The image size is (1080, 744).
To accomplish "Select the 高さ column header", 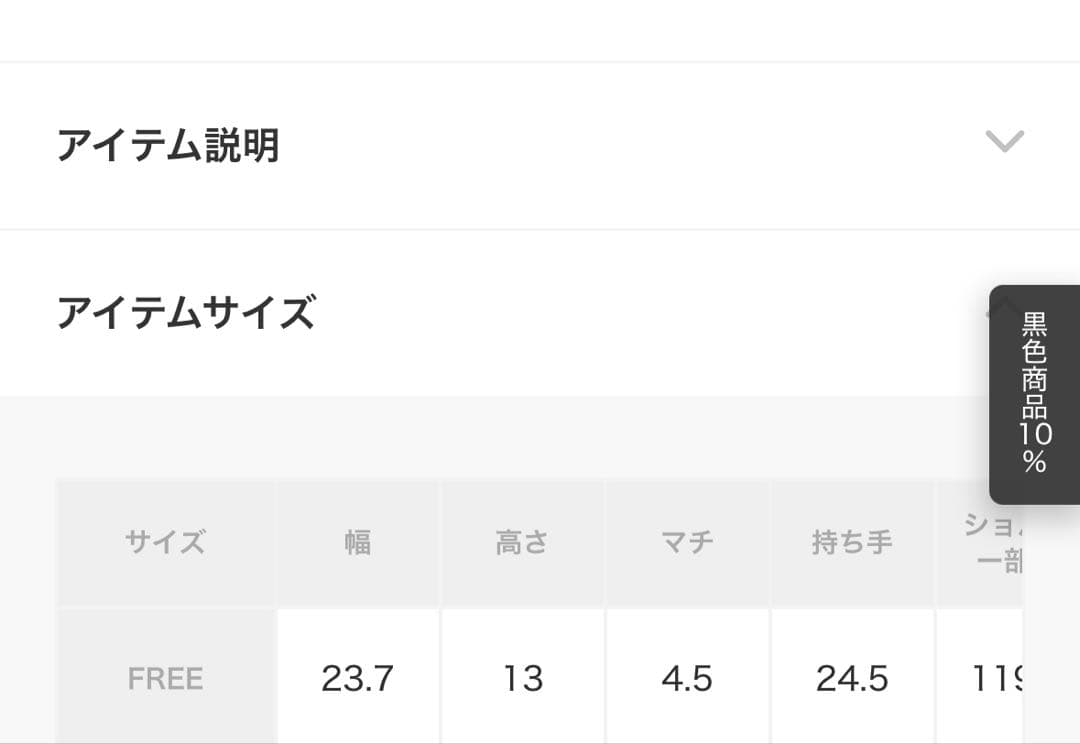I will pyautogui.click(x=522, y=542).
